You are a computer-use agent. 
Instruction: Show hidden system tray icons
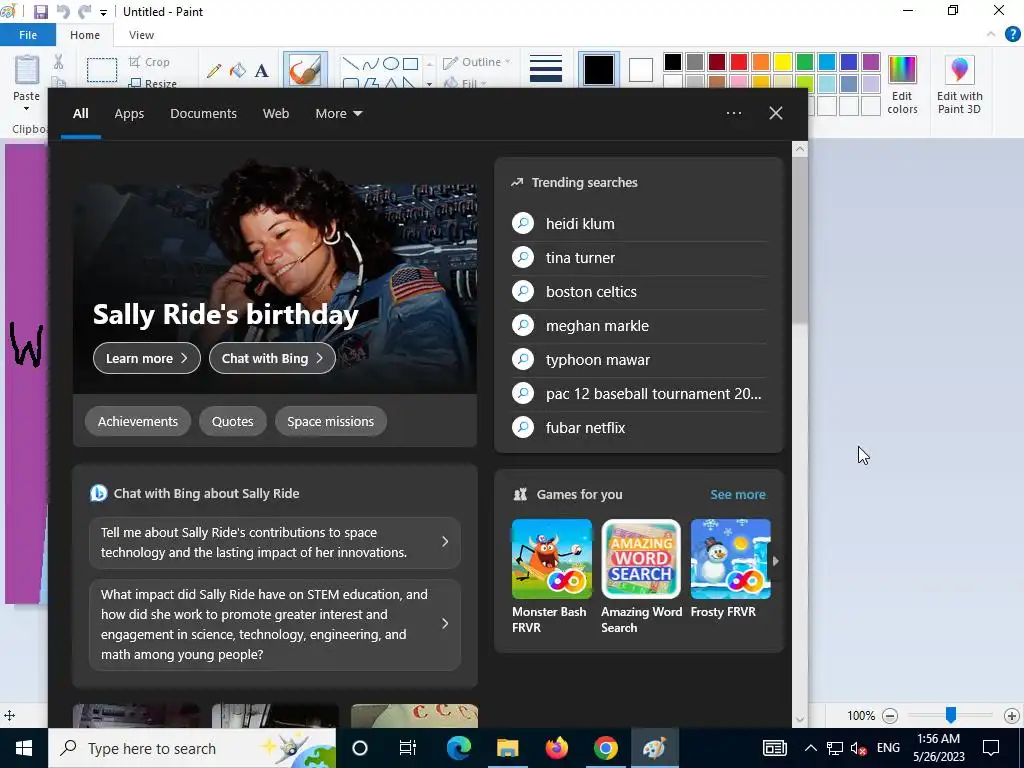[810, 748]
